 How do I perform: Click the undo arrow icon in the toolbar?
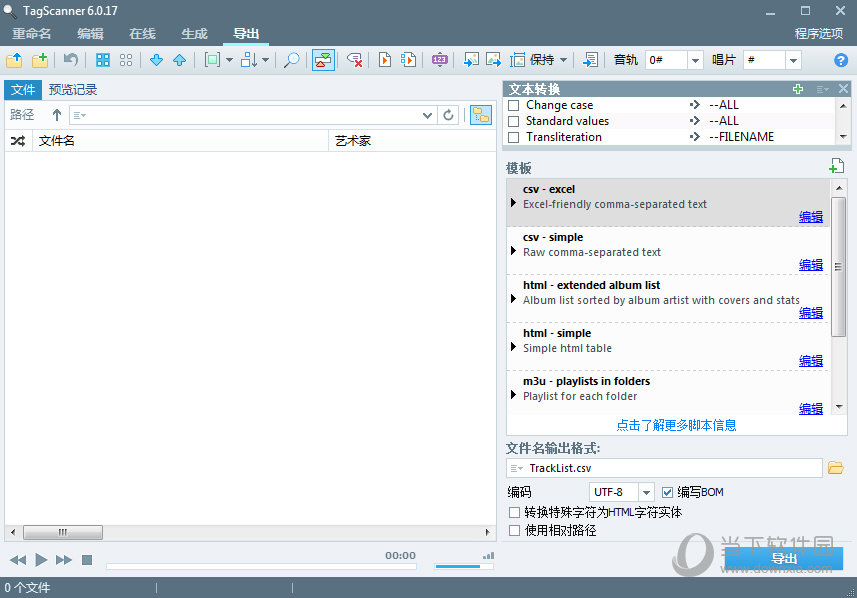(71, 60)
